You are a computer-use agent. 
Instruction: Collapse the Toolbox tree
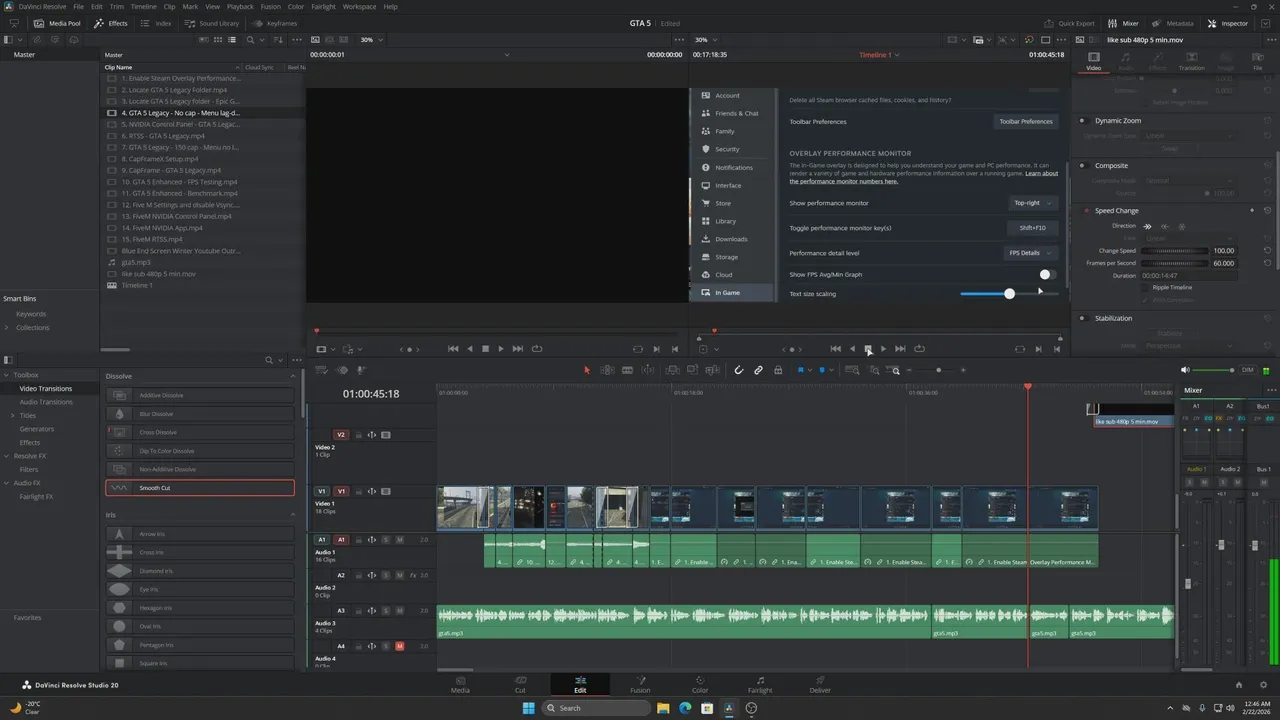point(6,375)
